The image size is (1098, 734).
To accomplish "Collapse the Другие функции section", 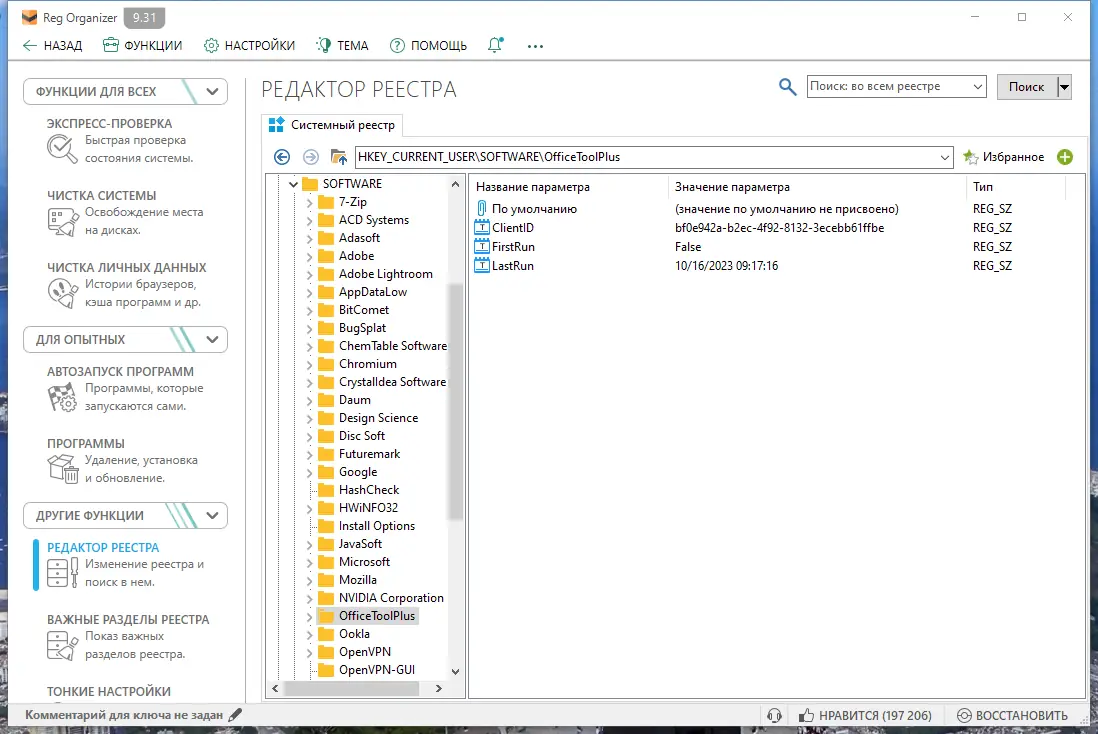I will pos(212,515).
